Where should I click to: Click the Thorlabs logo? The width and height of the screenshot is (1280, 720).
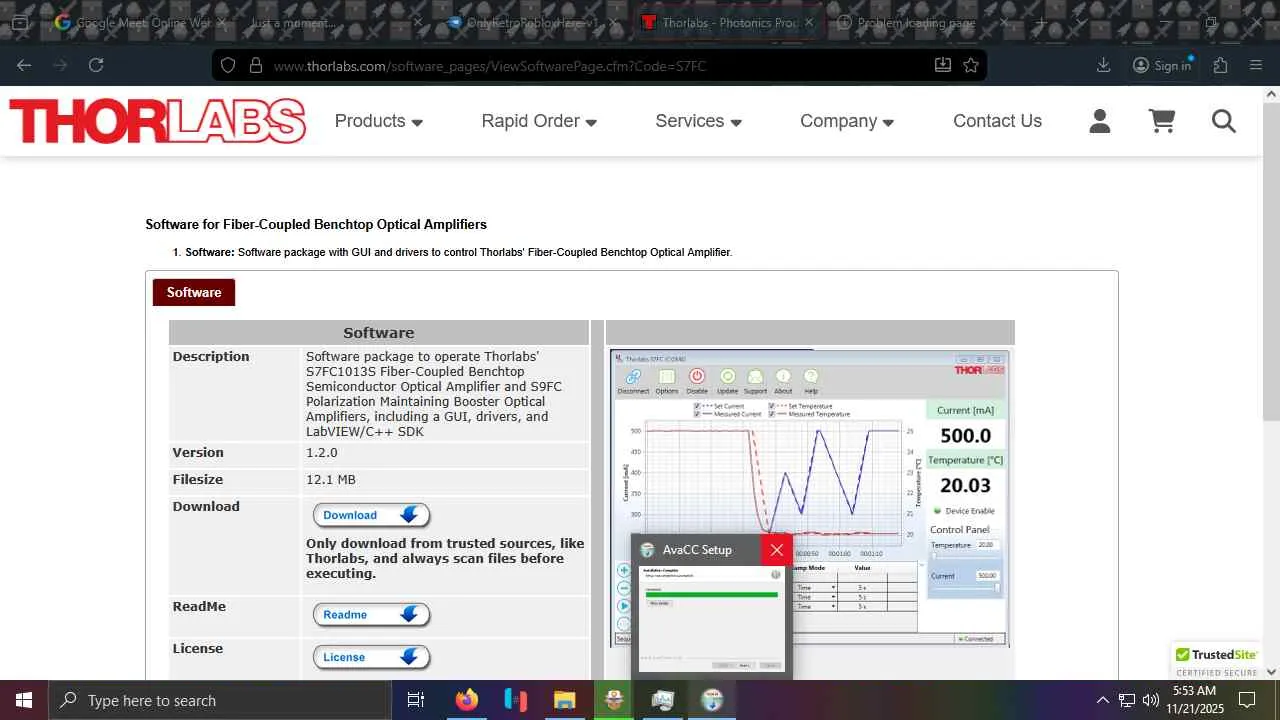pyautogui.click(x=158, y=121)
